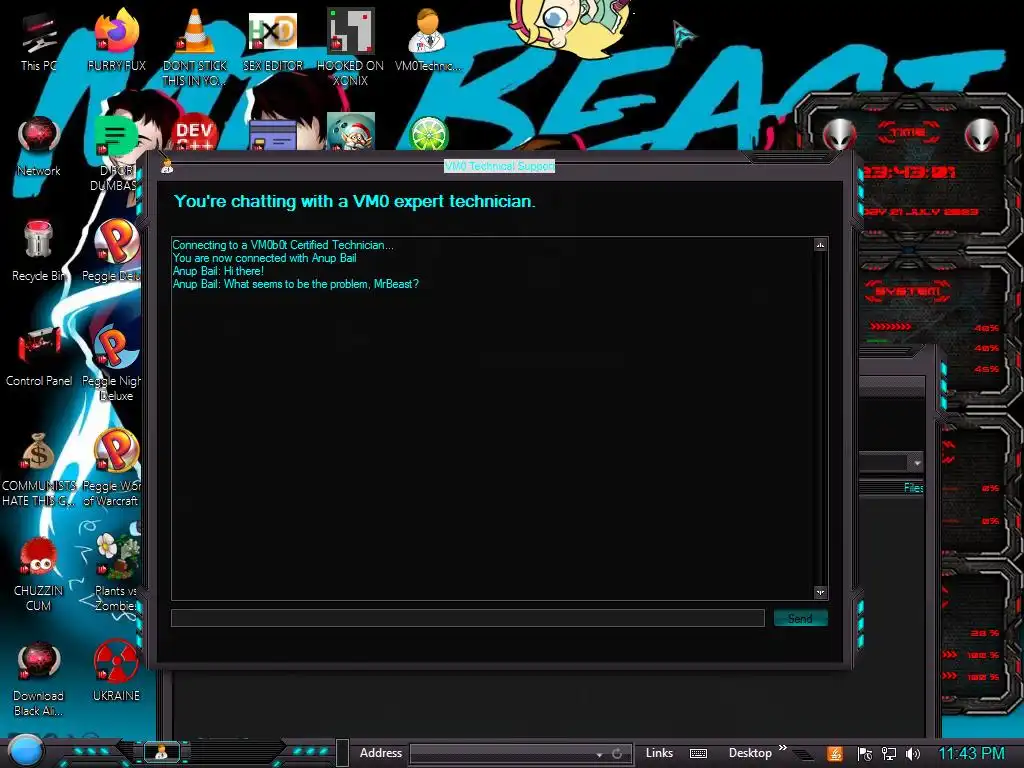Click the VM0 Technical Support title bar icon
The width and height of the screenshot is (1024, 768).
point(167,167)
